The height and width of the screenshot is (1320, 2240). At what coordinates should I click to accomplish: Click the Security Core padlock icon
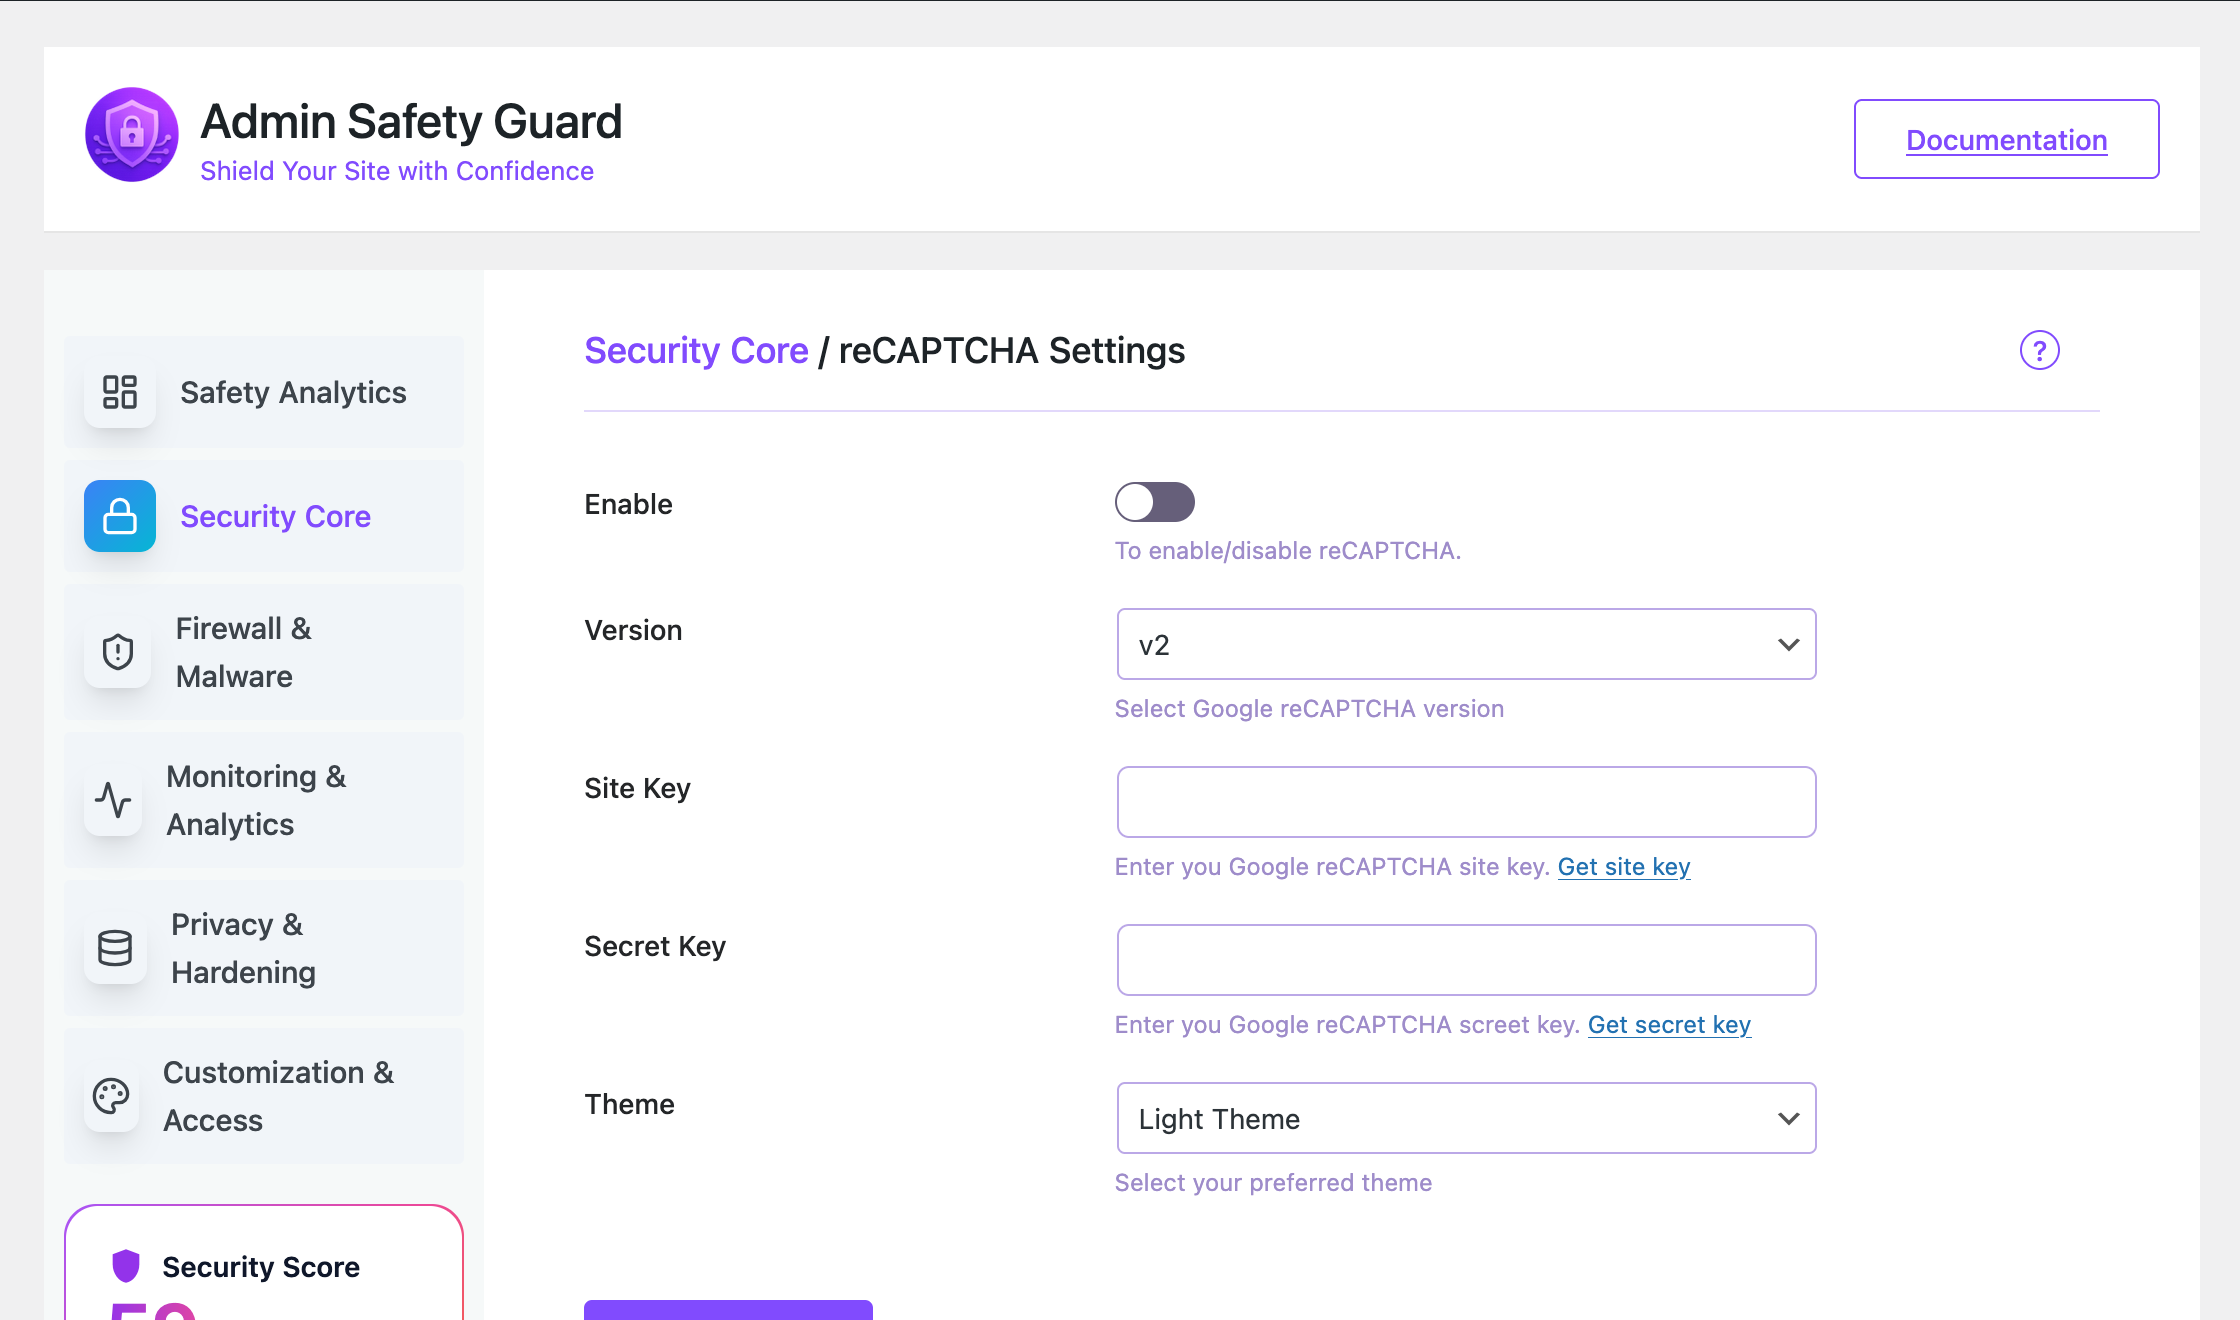(x=120, y=516)
